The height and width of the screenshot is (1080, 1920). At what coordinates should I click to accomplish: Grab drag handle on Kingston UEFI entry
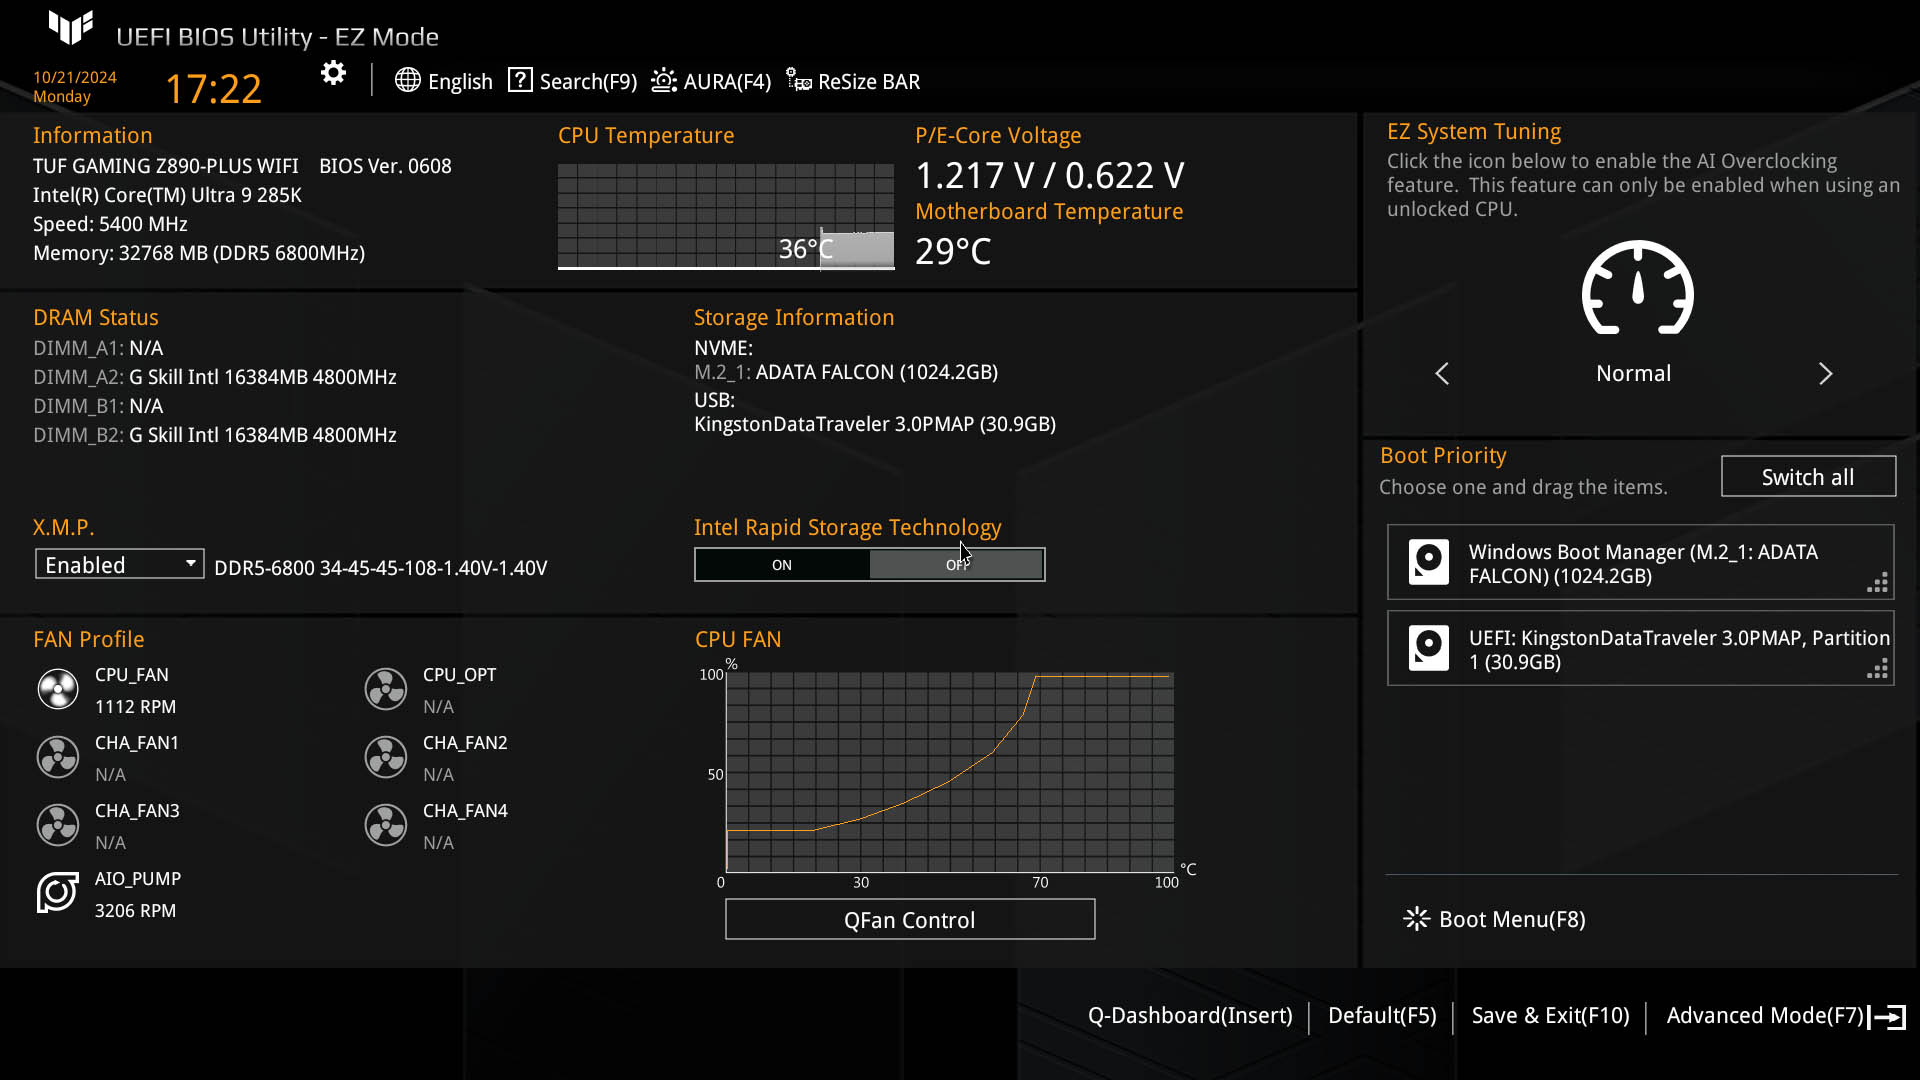click(1878, 669)
